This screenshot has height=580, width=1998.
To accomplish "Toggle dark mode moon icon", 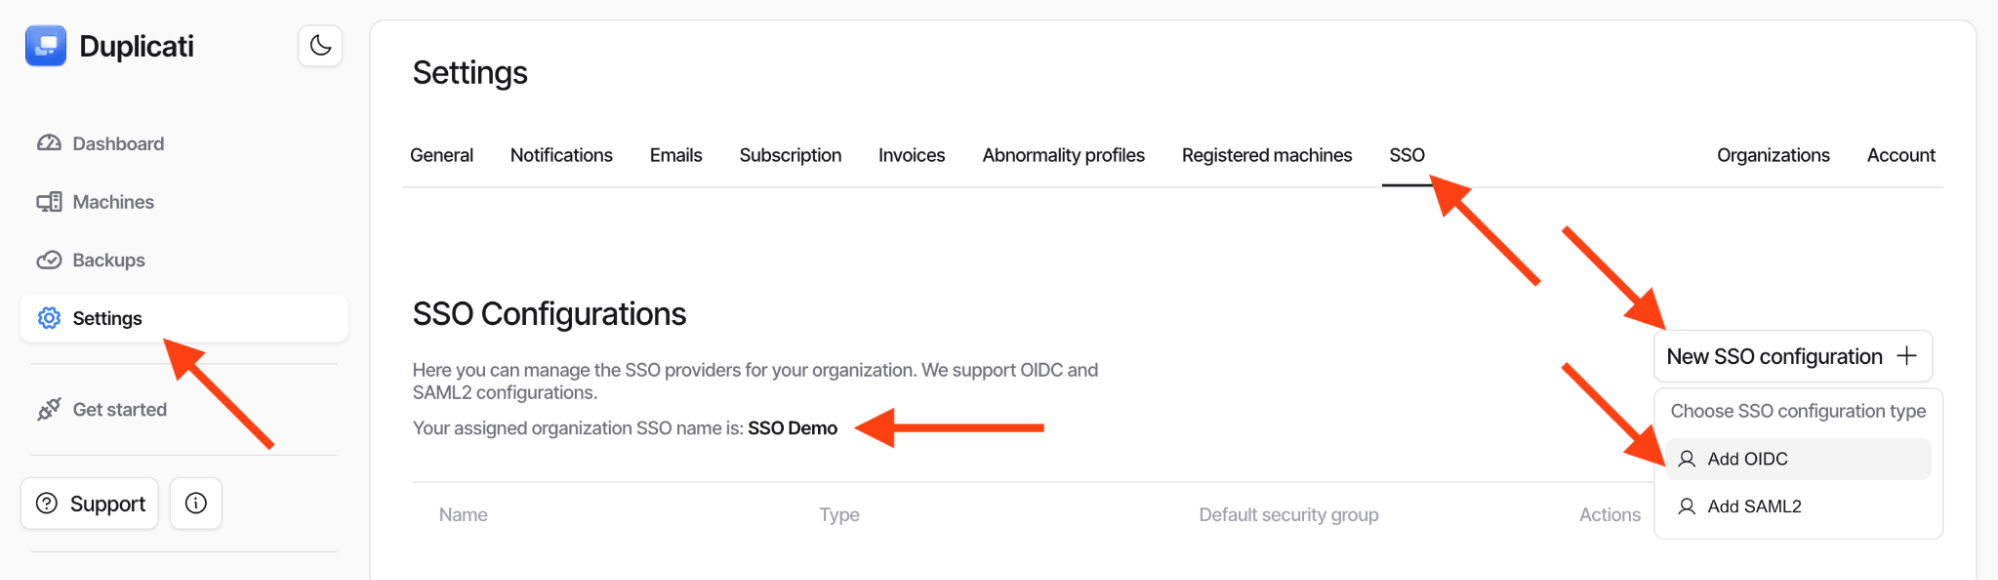I will click(320, 46).
